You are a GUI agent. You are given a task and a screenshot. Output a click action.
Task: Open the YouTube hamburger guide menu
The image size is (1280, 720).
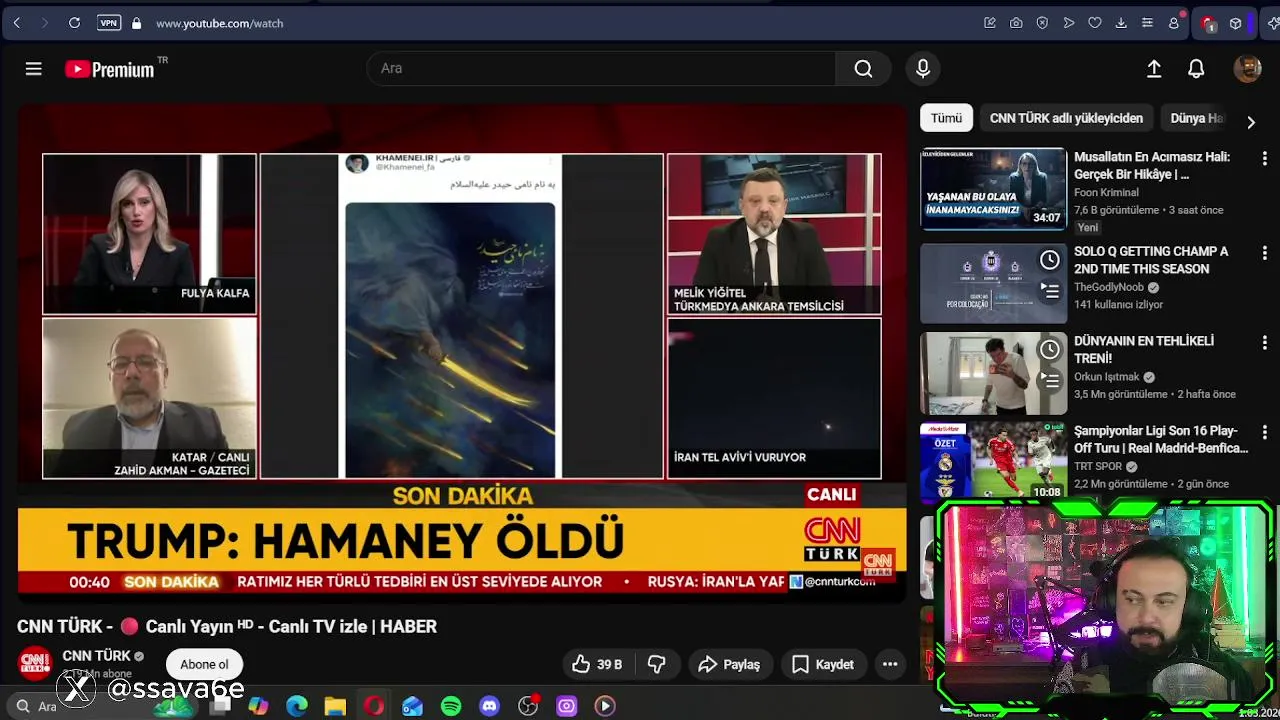pos(33,69)
